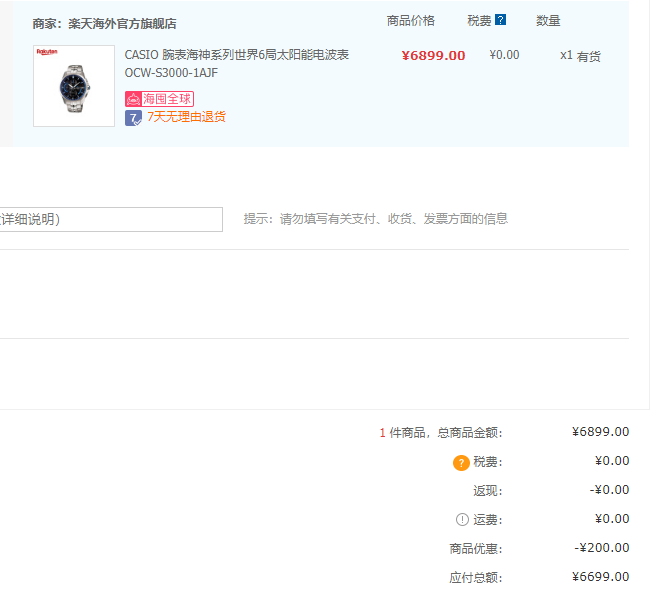
Task: Click the 应付总额 label
Action: tap(476, 577)
